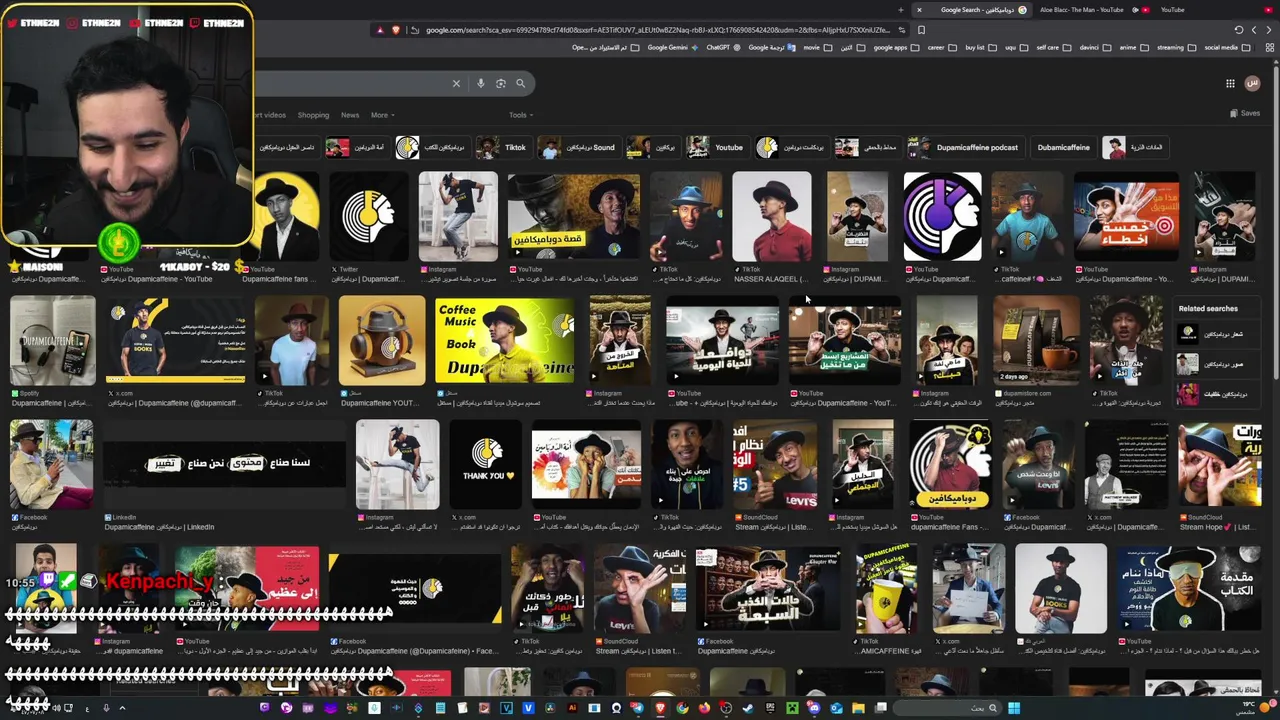Click the magnifier search icon in search box
This screenshot has width=1280, height=720.
(x=520, y=83)
